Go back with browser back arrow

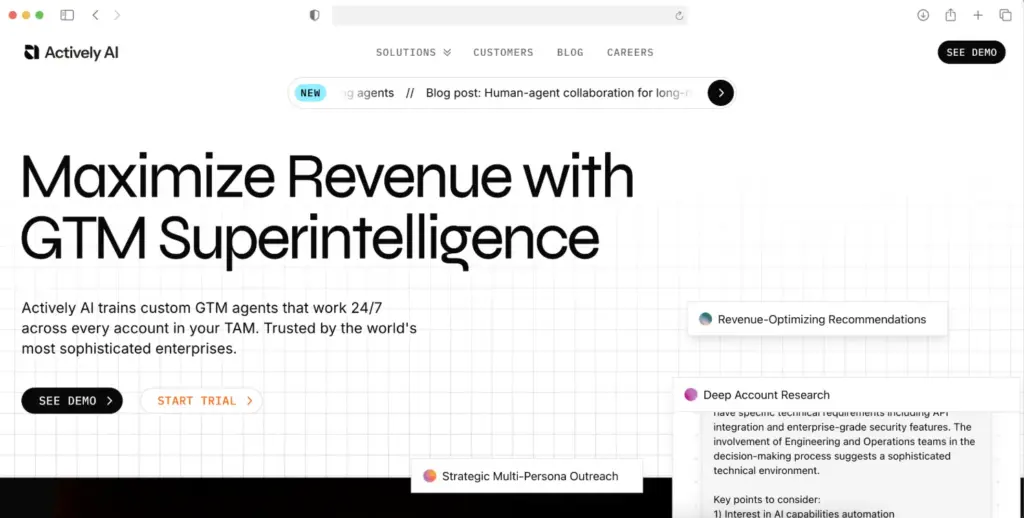(95, 15)
